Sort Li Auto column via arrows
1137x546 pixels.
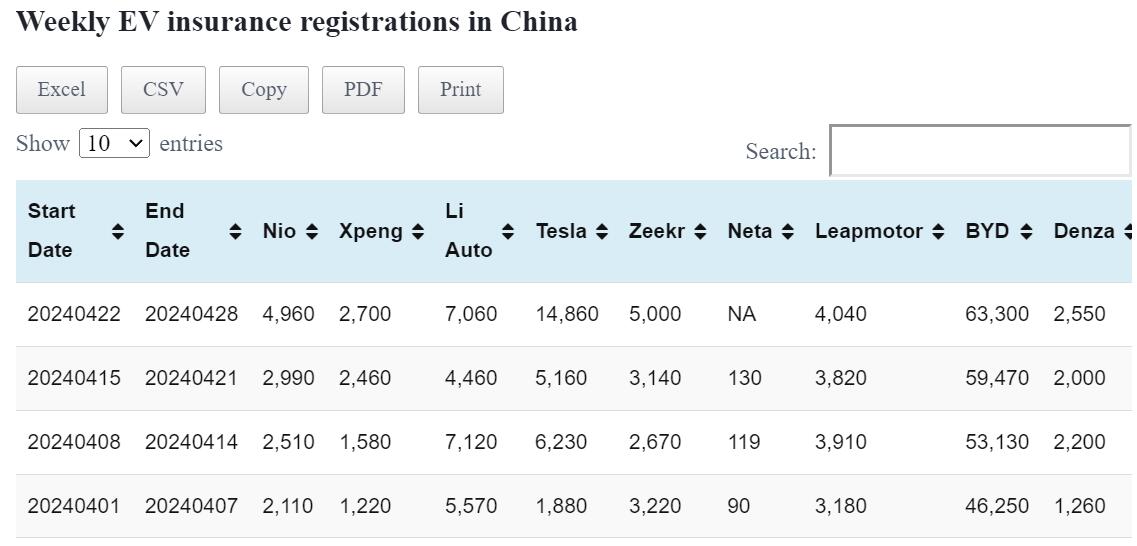(x=508, y=231)
